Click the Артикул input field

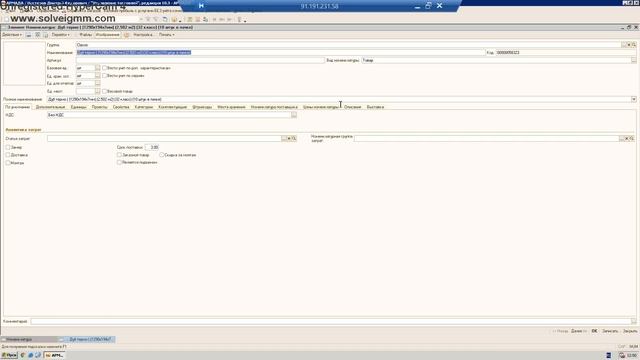[200, 60]
